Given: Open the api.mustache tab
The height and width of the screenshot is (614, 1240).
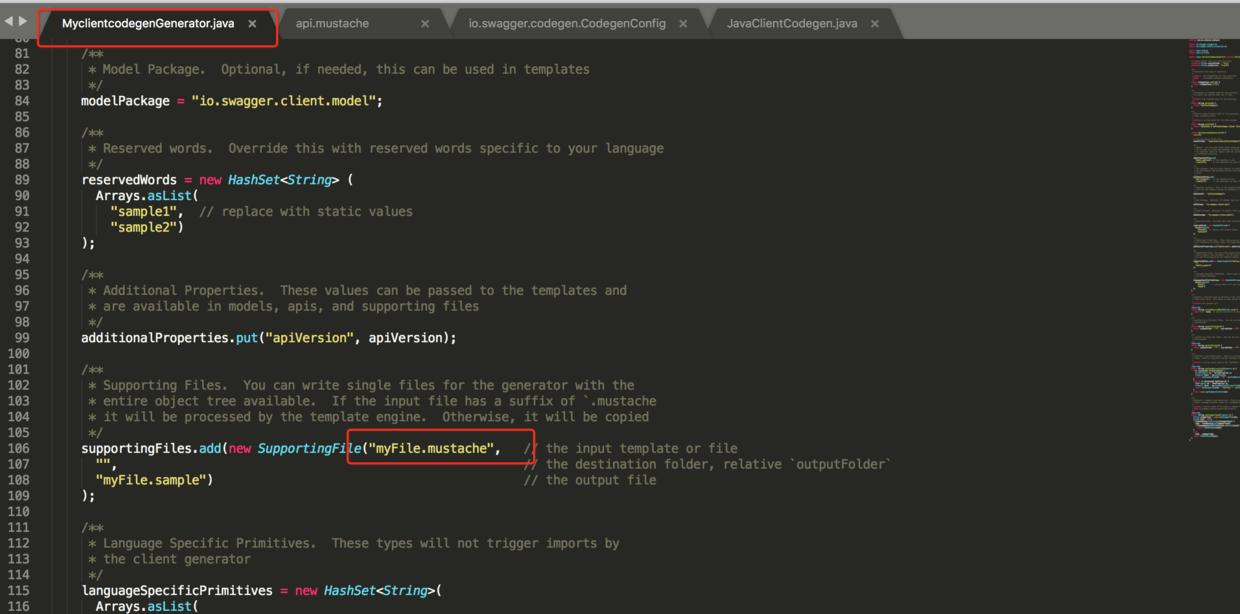Looking at the screenshot, I should 332,23.
